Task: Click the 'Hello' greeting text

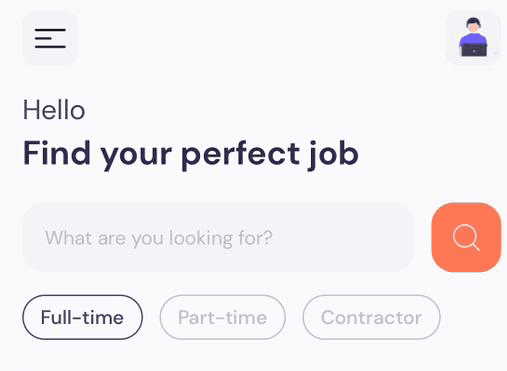Action: tap(54, 110)
